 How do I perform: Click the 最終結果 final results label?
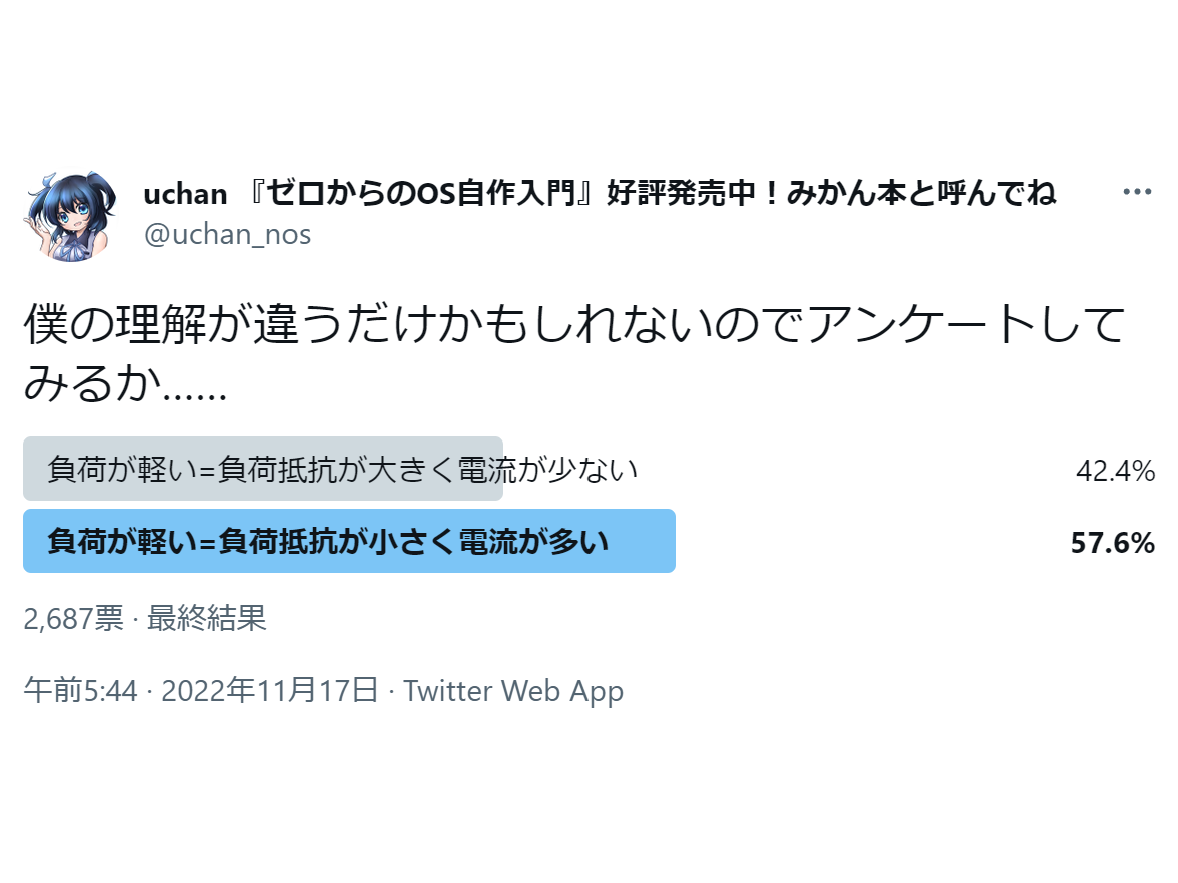click(207, 619)
